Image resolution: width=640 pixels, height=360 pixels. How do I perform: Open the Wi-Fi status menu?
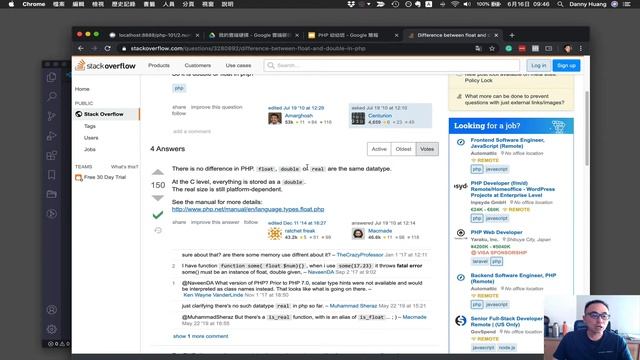pos(455,4)
